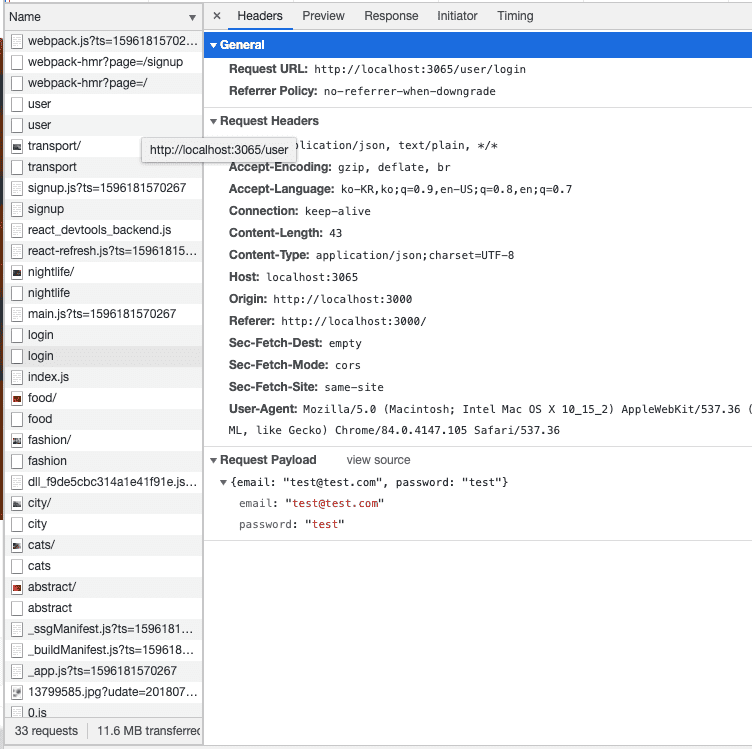Click the fashion/ image file icon
Screen dimensions: 752x749
pyautogui.click(x=17, y=440)
